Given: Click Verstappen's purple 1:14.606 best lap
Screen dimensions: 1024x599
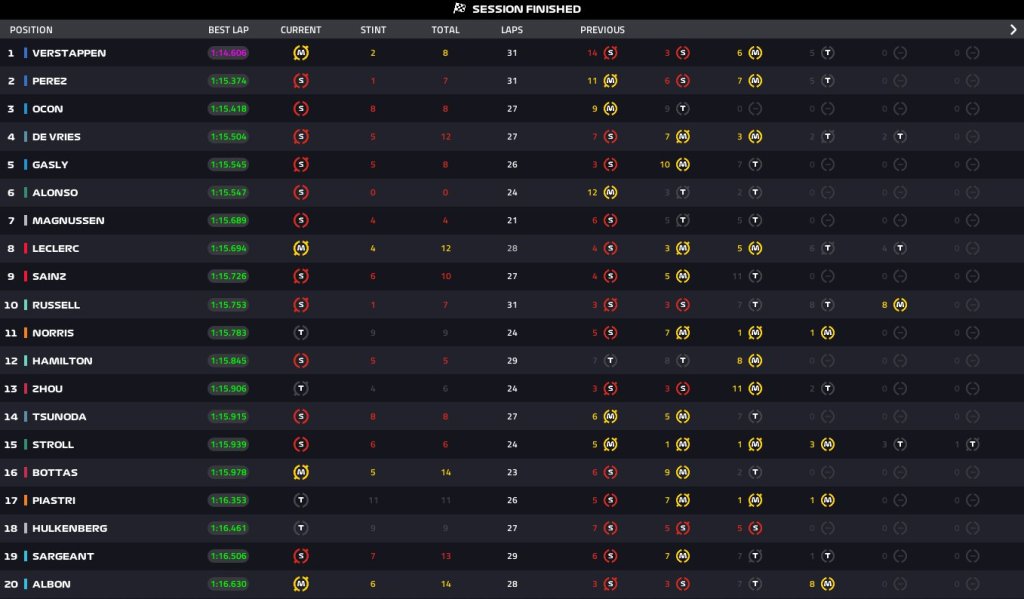Looking at the screenshot, I should click(228, 53).
